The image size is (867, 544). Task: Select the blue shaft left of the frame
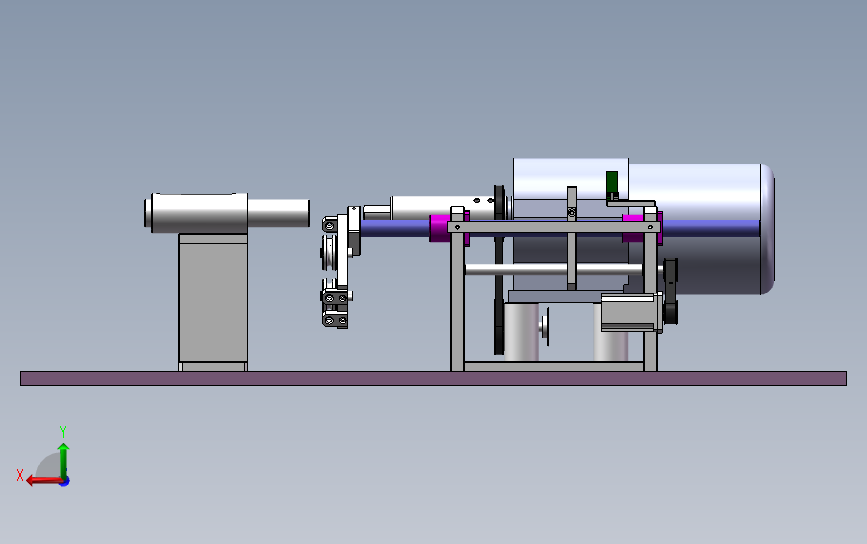pyautogui.click(x=395, y=228)
